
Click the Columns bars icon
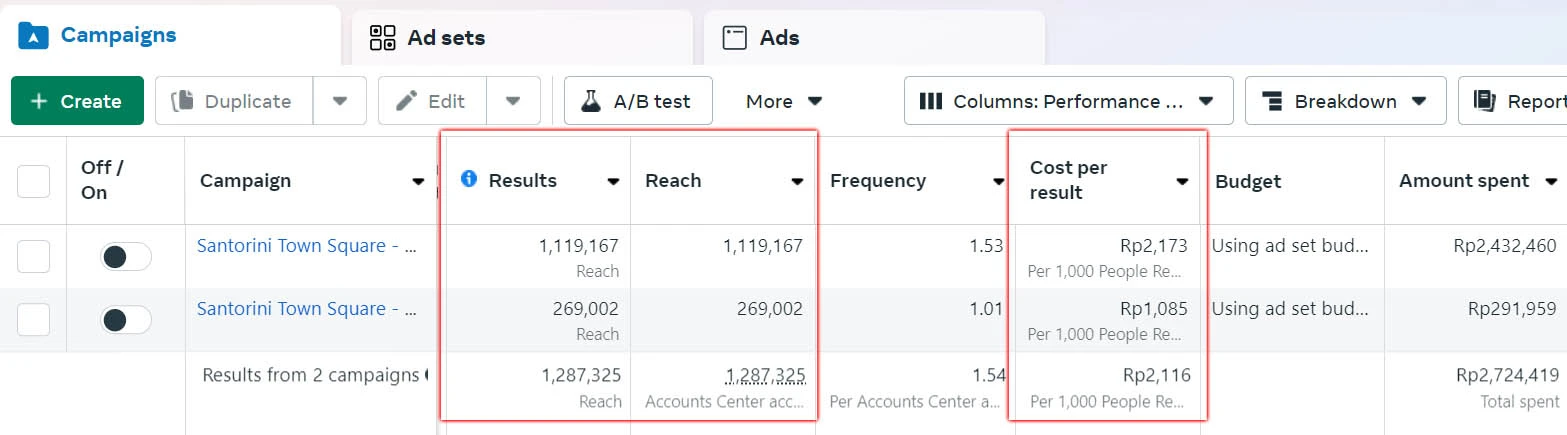pos(931,101)
